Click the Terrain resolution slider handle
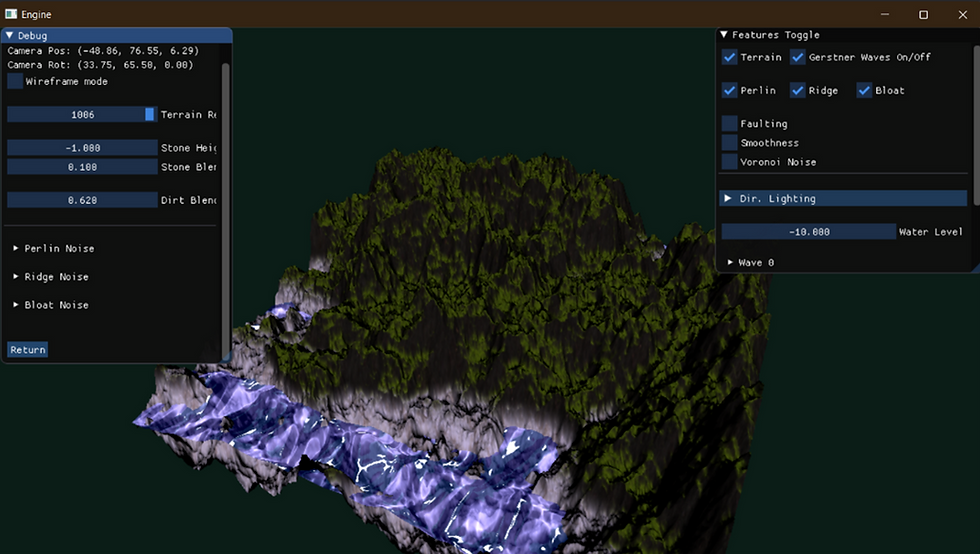The image size is (980, 554). pos(149,114)
